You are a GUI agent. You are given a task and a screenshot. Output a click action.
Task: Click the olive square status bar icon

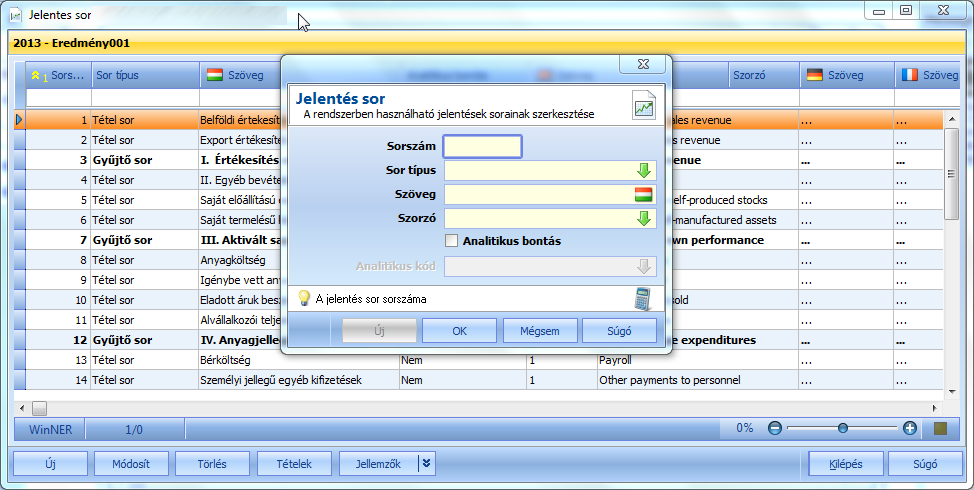(940, 429)
